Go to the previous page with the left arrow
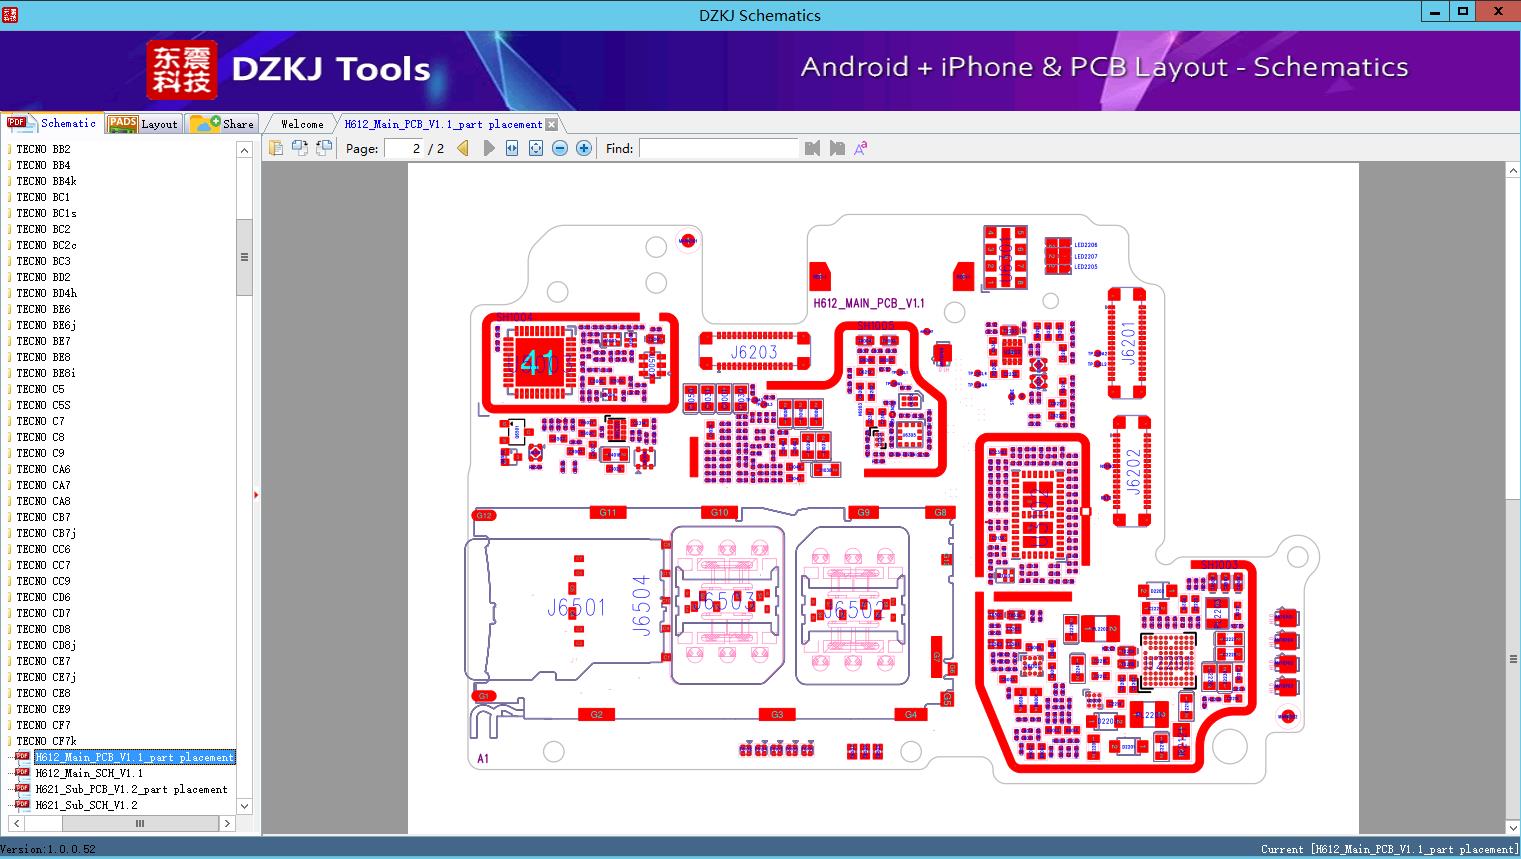The width and height of the screenshot is (1521, 859). coord(463,148)
